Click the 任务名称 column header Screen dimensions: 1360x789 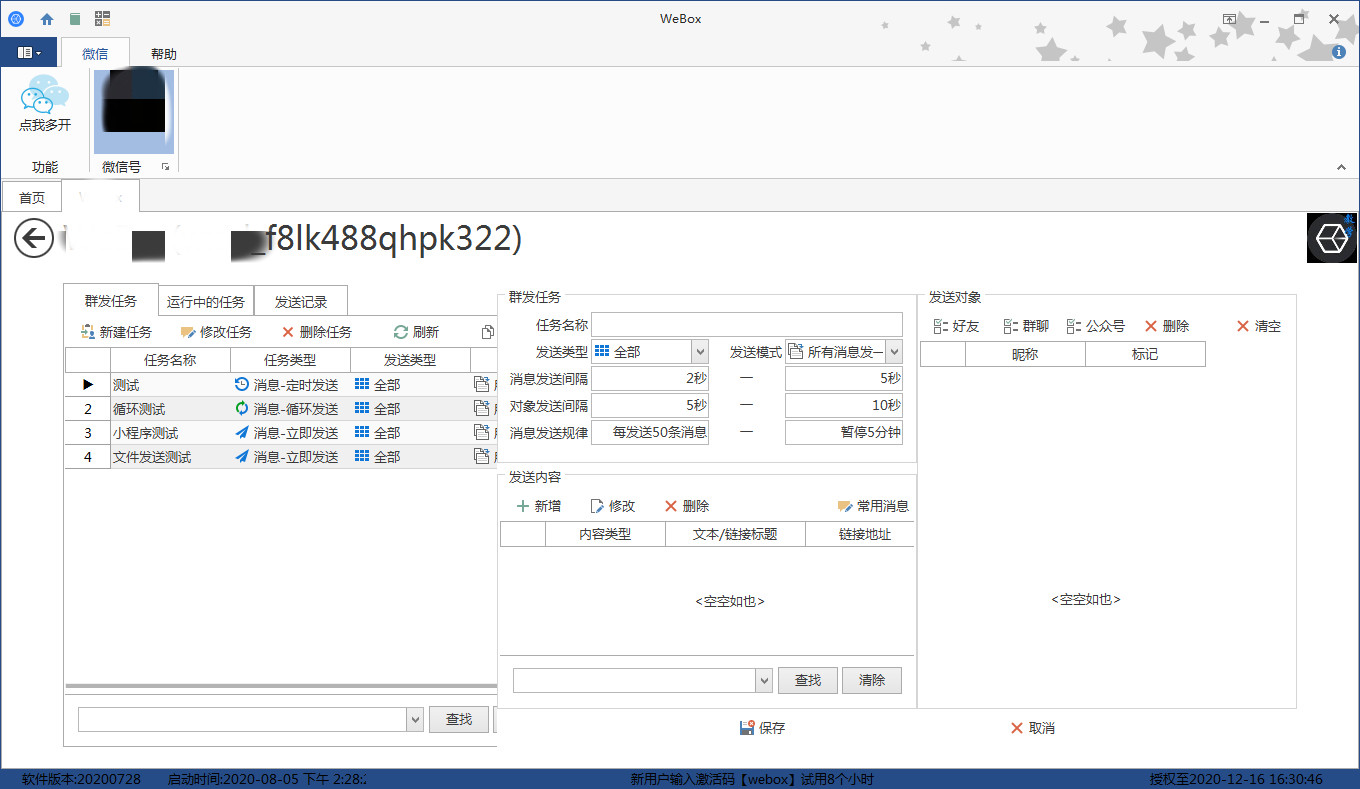[x=170, y=360]
